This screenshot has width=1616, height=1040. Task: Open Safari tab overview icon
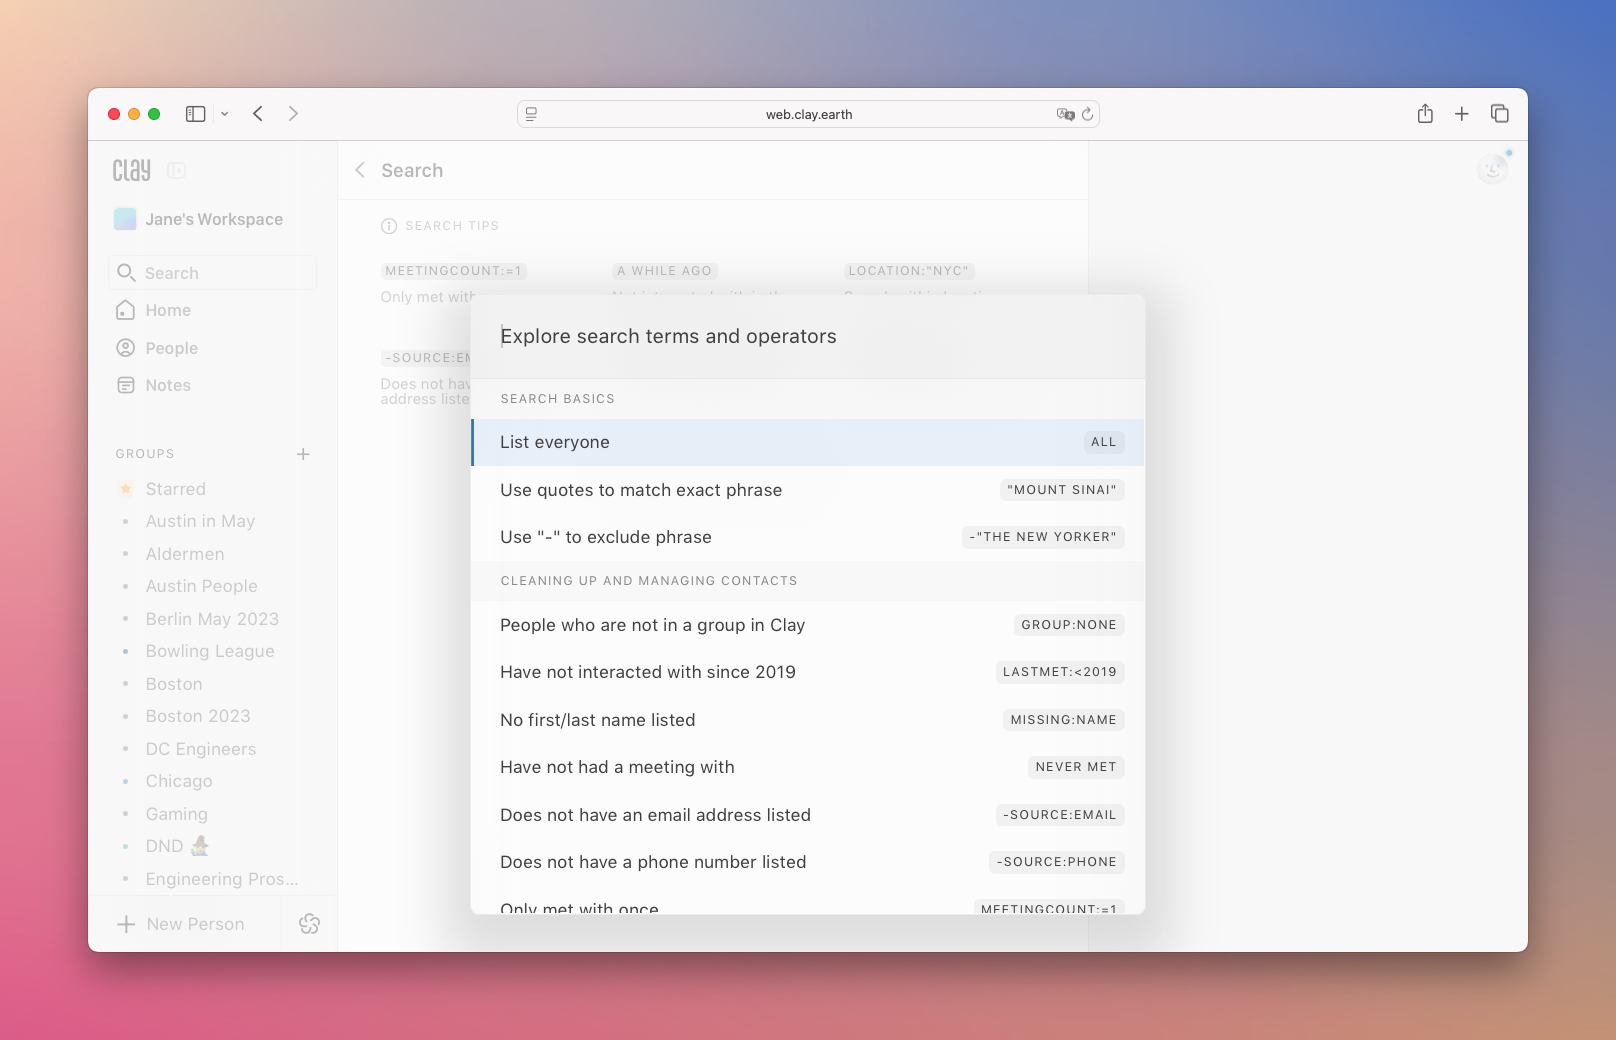1499,114
